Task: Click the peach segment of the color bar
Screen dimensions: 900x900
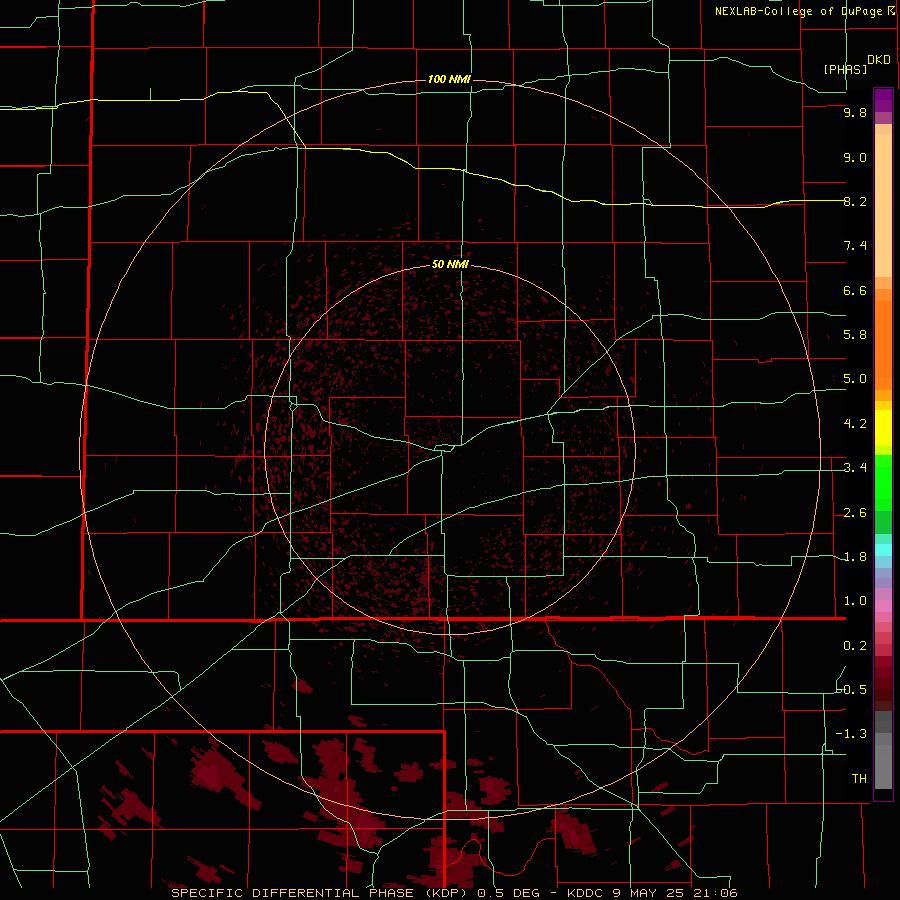Action: pyautogui.click(x=883, y=201)
